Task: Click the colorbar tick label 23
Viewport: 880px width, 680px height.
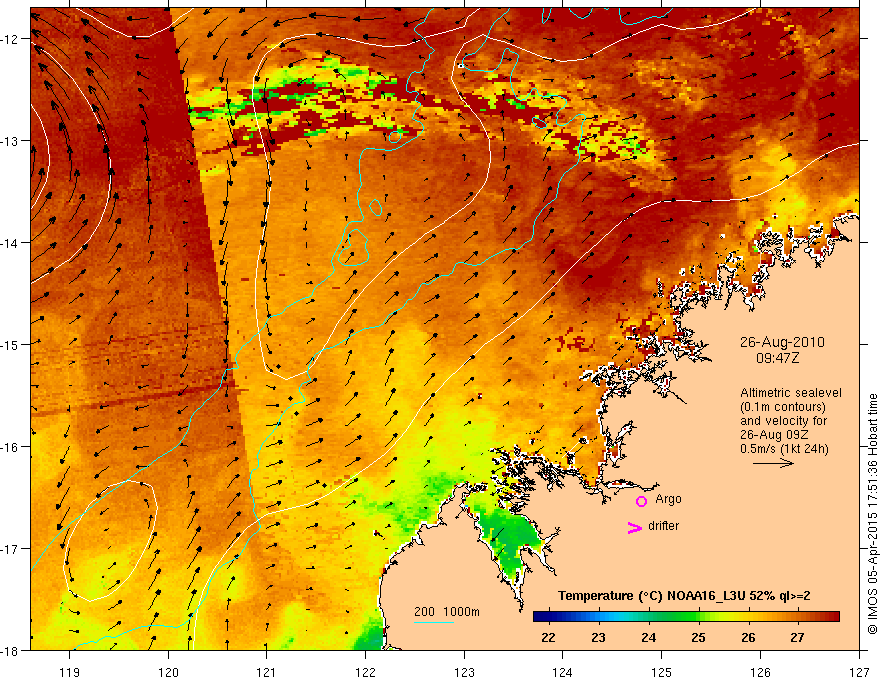Action: tap(598, 637)
